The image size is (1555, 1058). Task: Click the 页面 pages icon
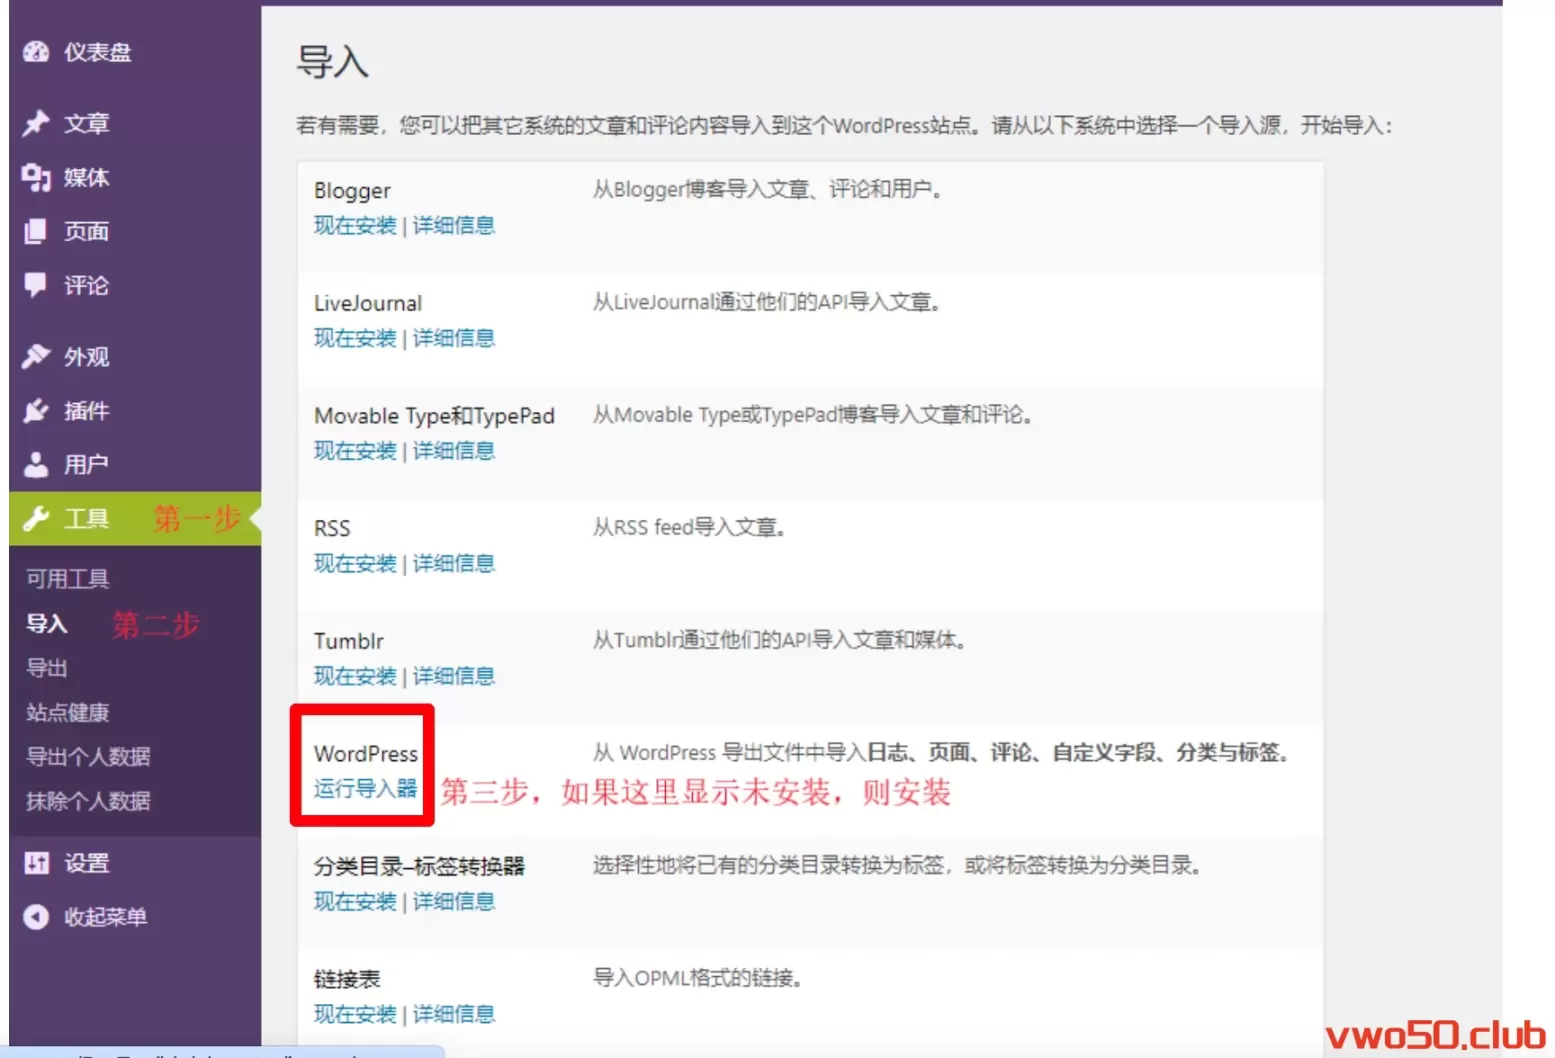click(36, 231)
